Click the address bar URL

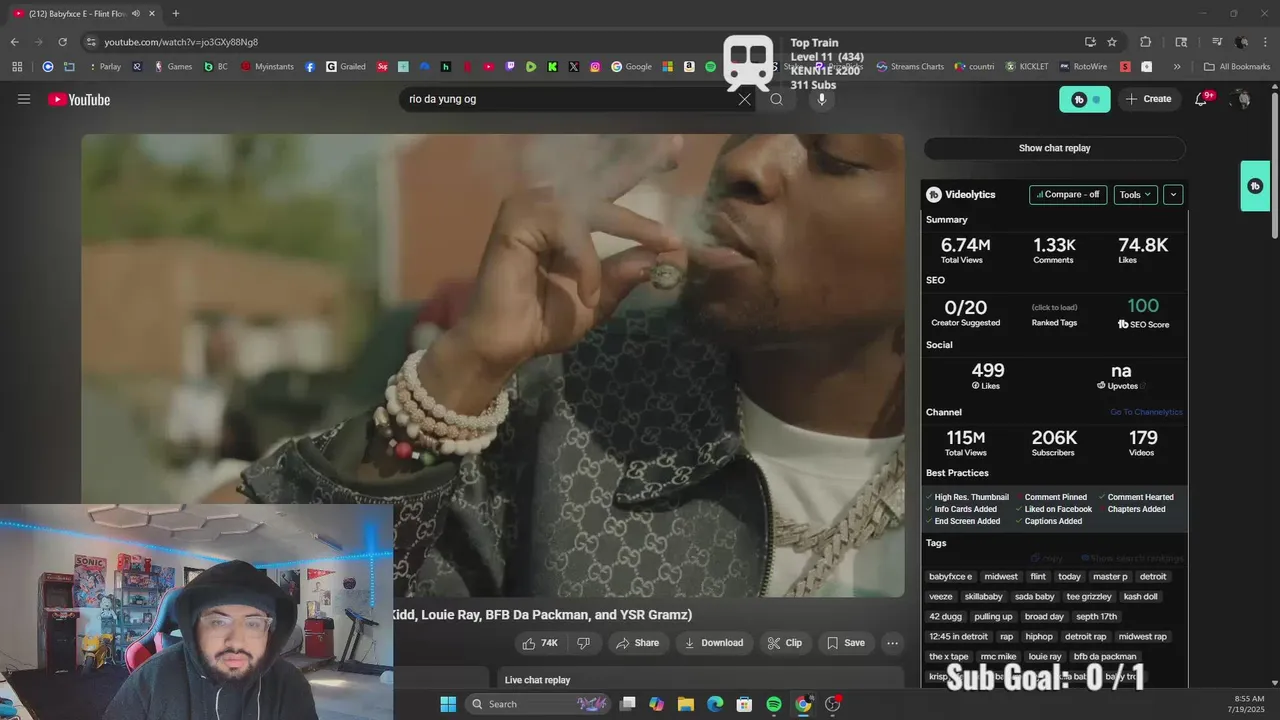click(181, 42)
